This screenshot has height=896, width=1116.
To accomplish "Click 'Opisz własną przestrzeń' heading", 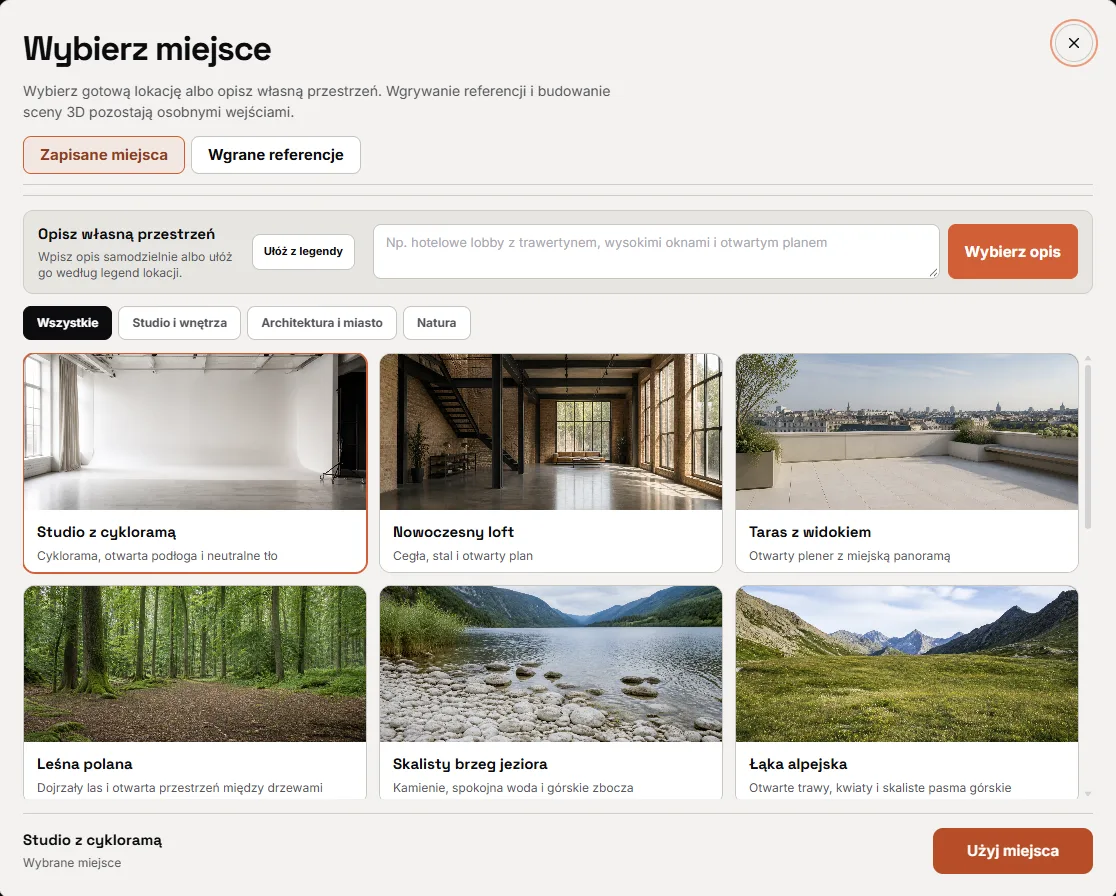I will [126, 234].
